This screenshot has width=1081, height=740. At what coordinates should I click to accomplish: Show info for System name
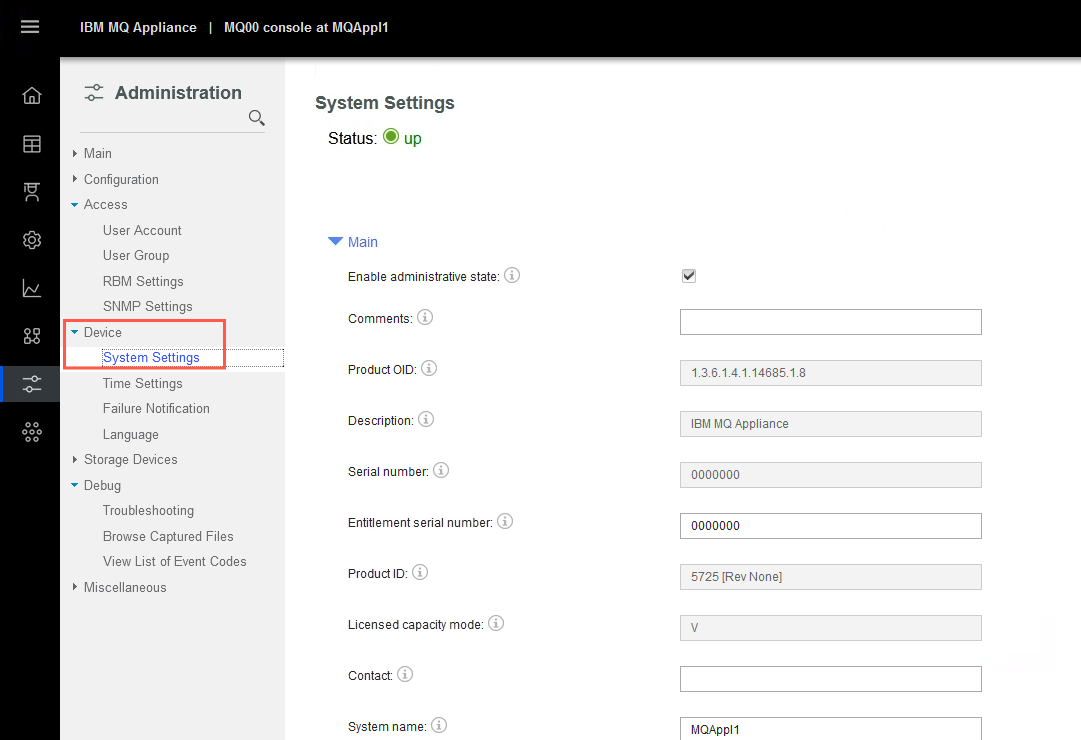pyautogui.click(x=438, y=726)
